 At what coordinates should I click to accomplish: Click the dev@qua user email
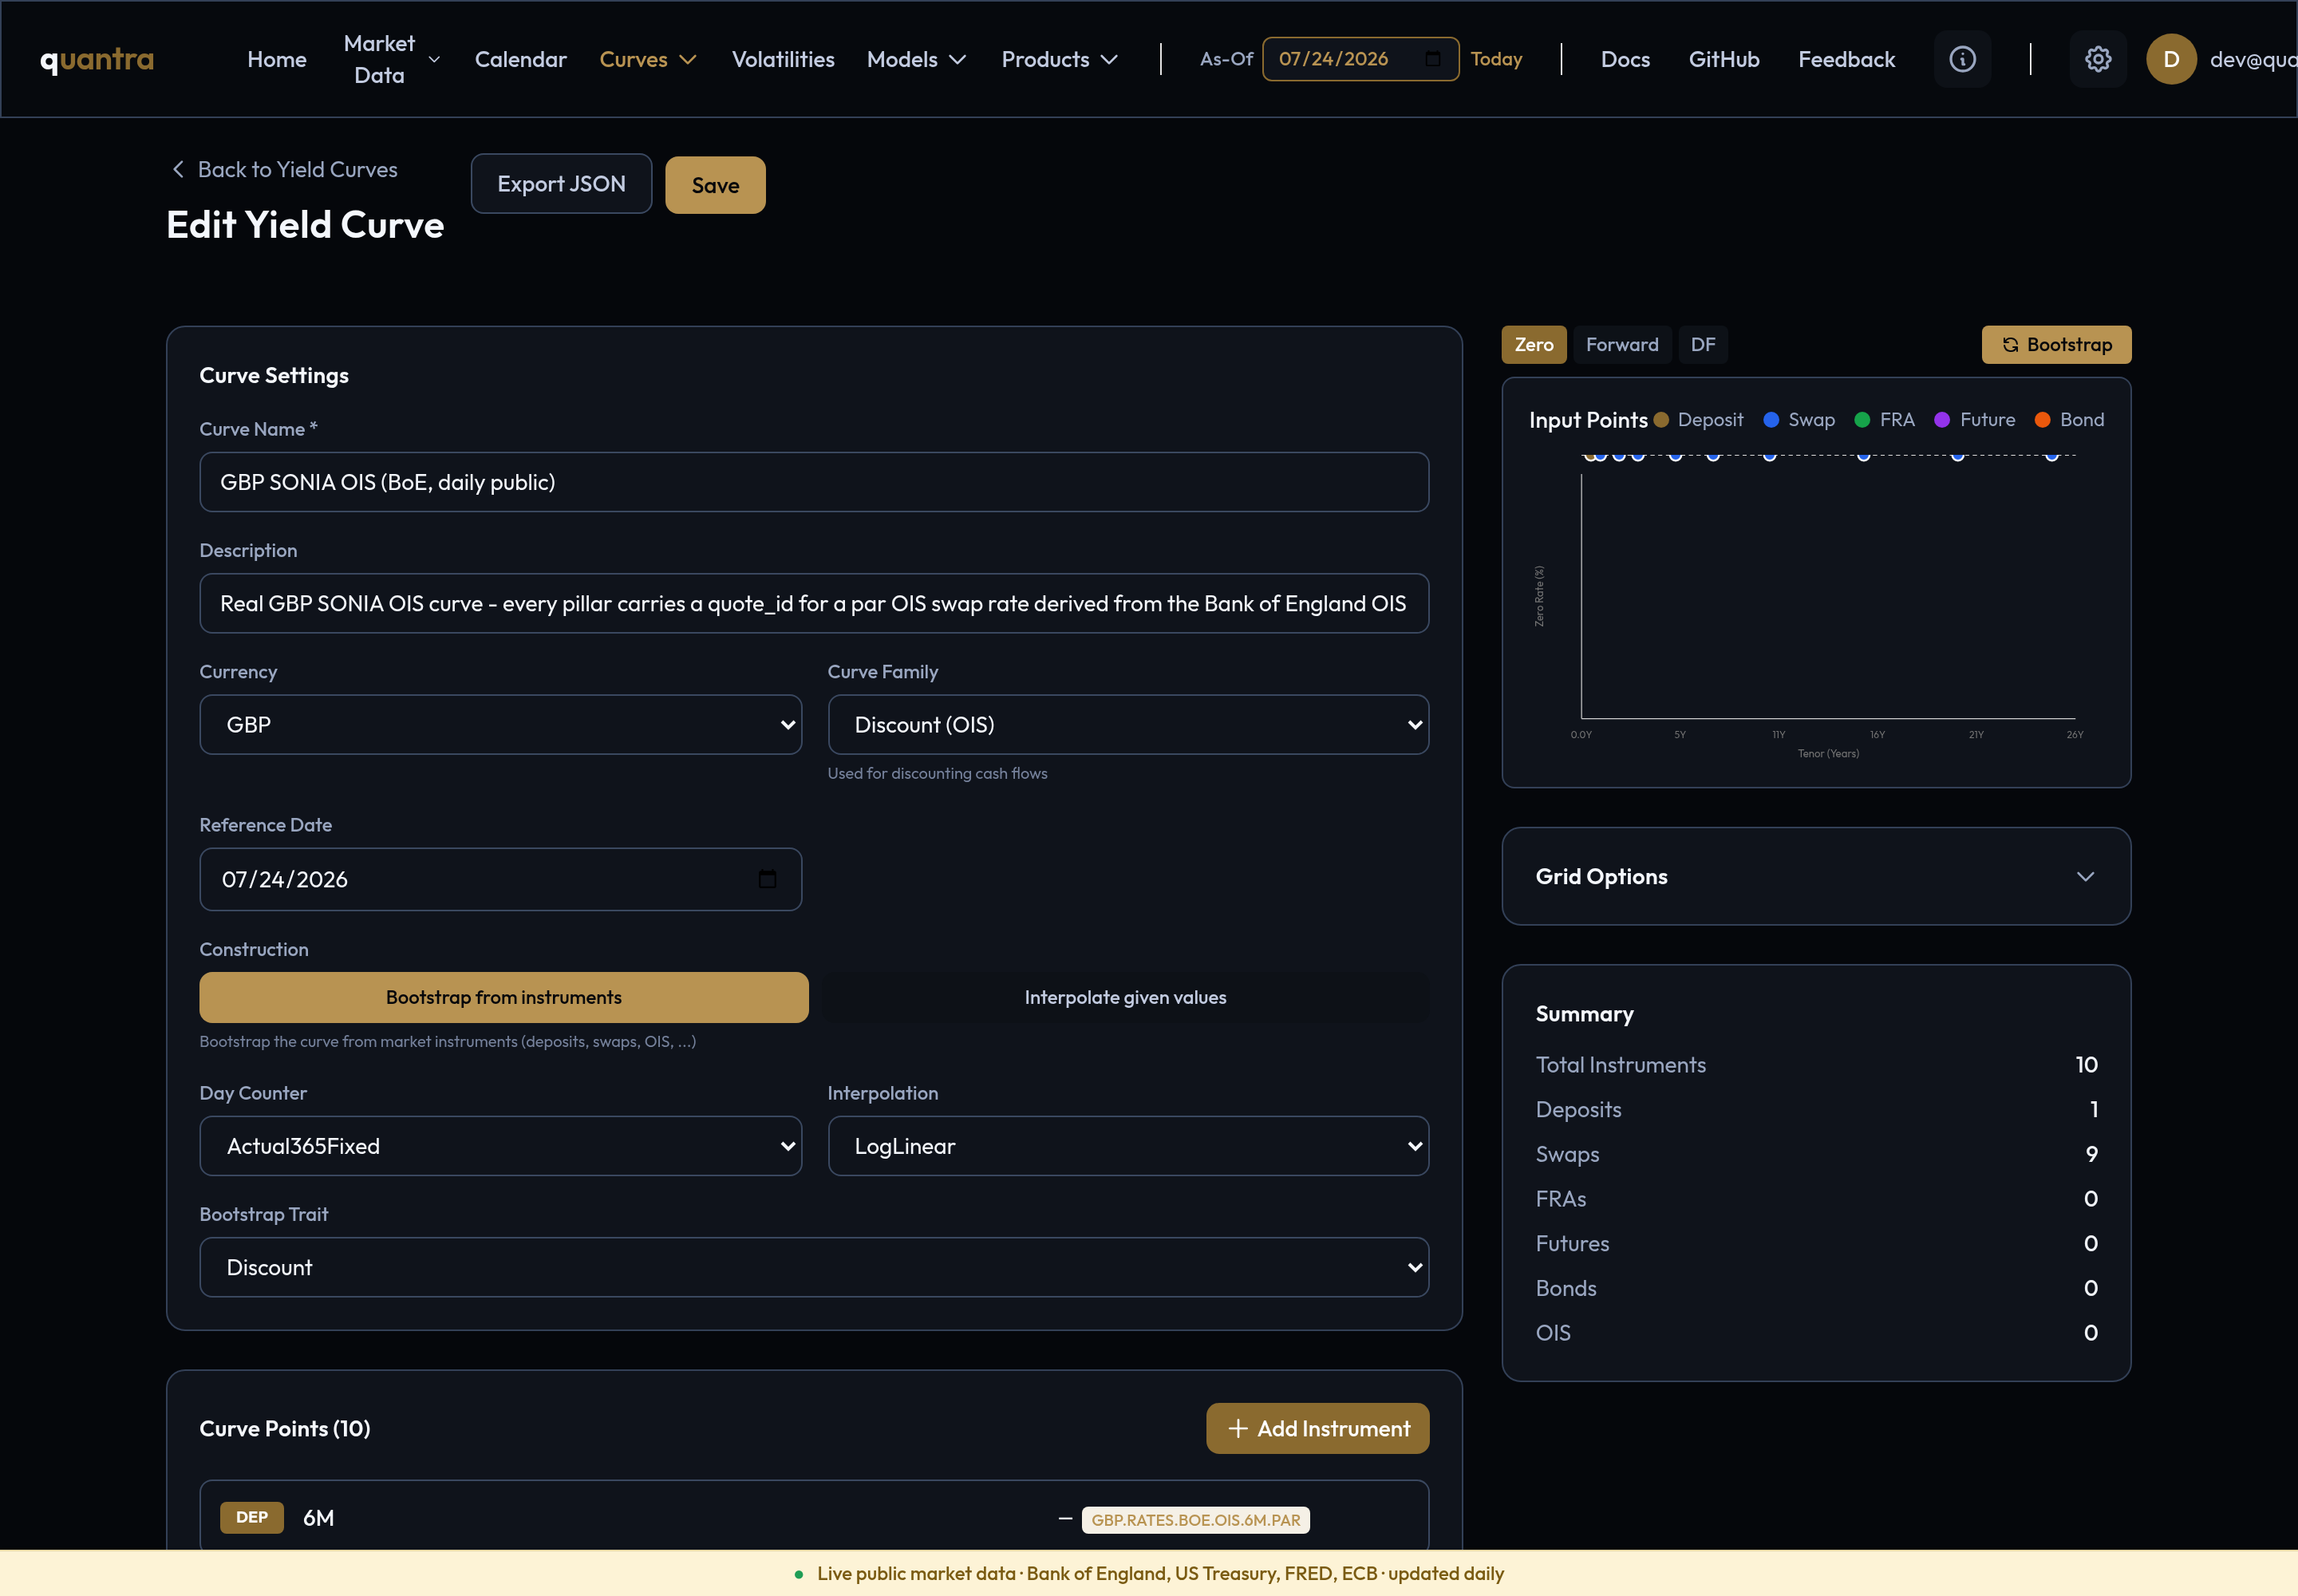2253,59
